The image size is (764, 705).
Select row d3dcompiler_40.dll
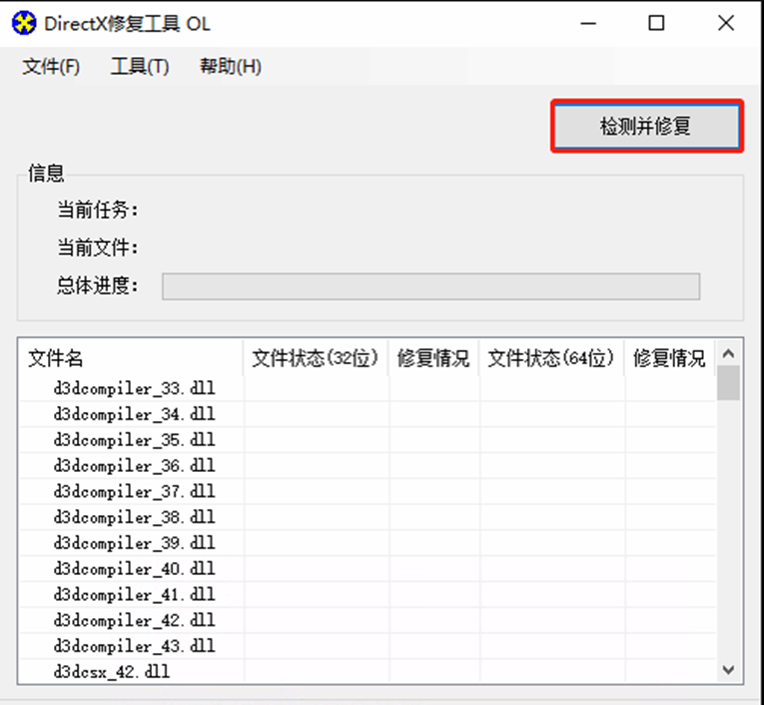[x=367, y=569]
